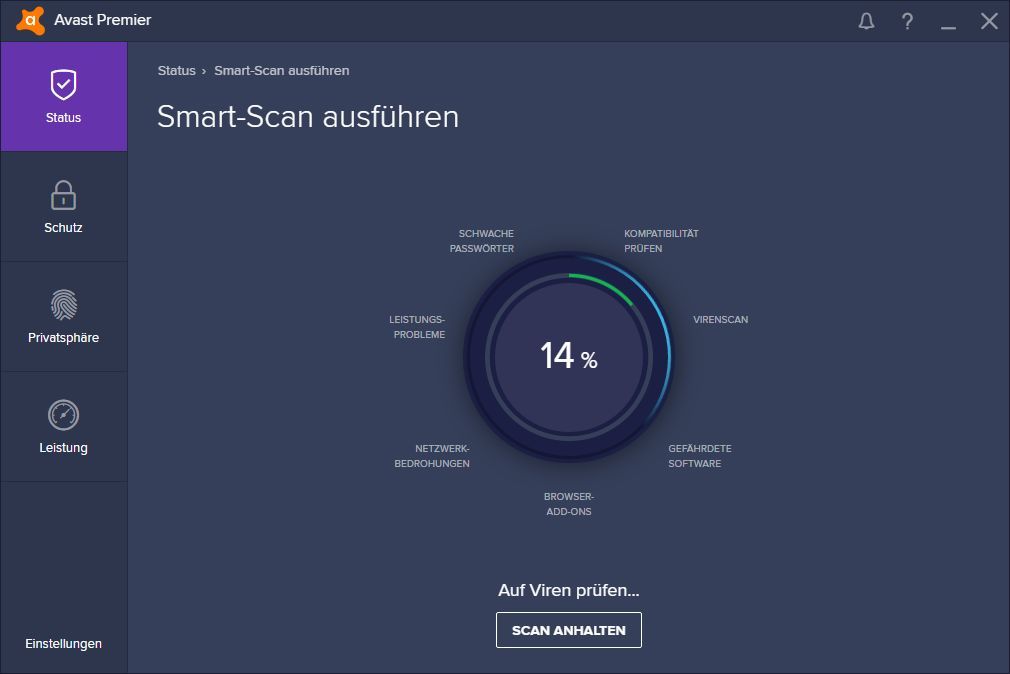Viewport: 1010px width, 674px height.
Task: Click the Status shield icon
Action: point(63,85)
